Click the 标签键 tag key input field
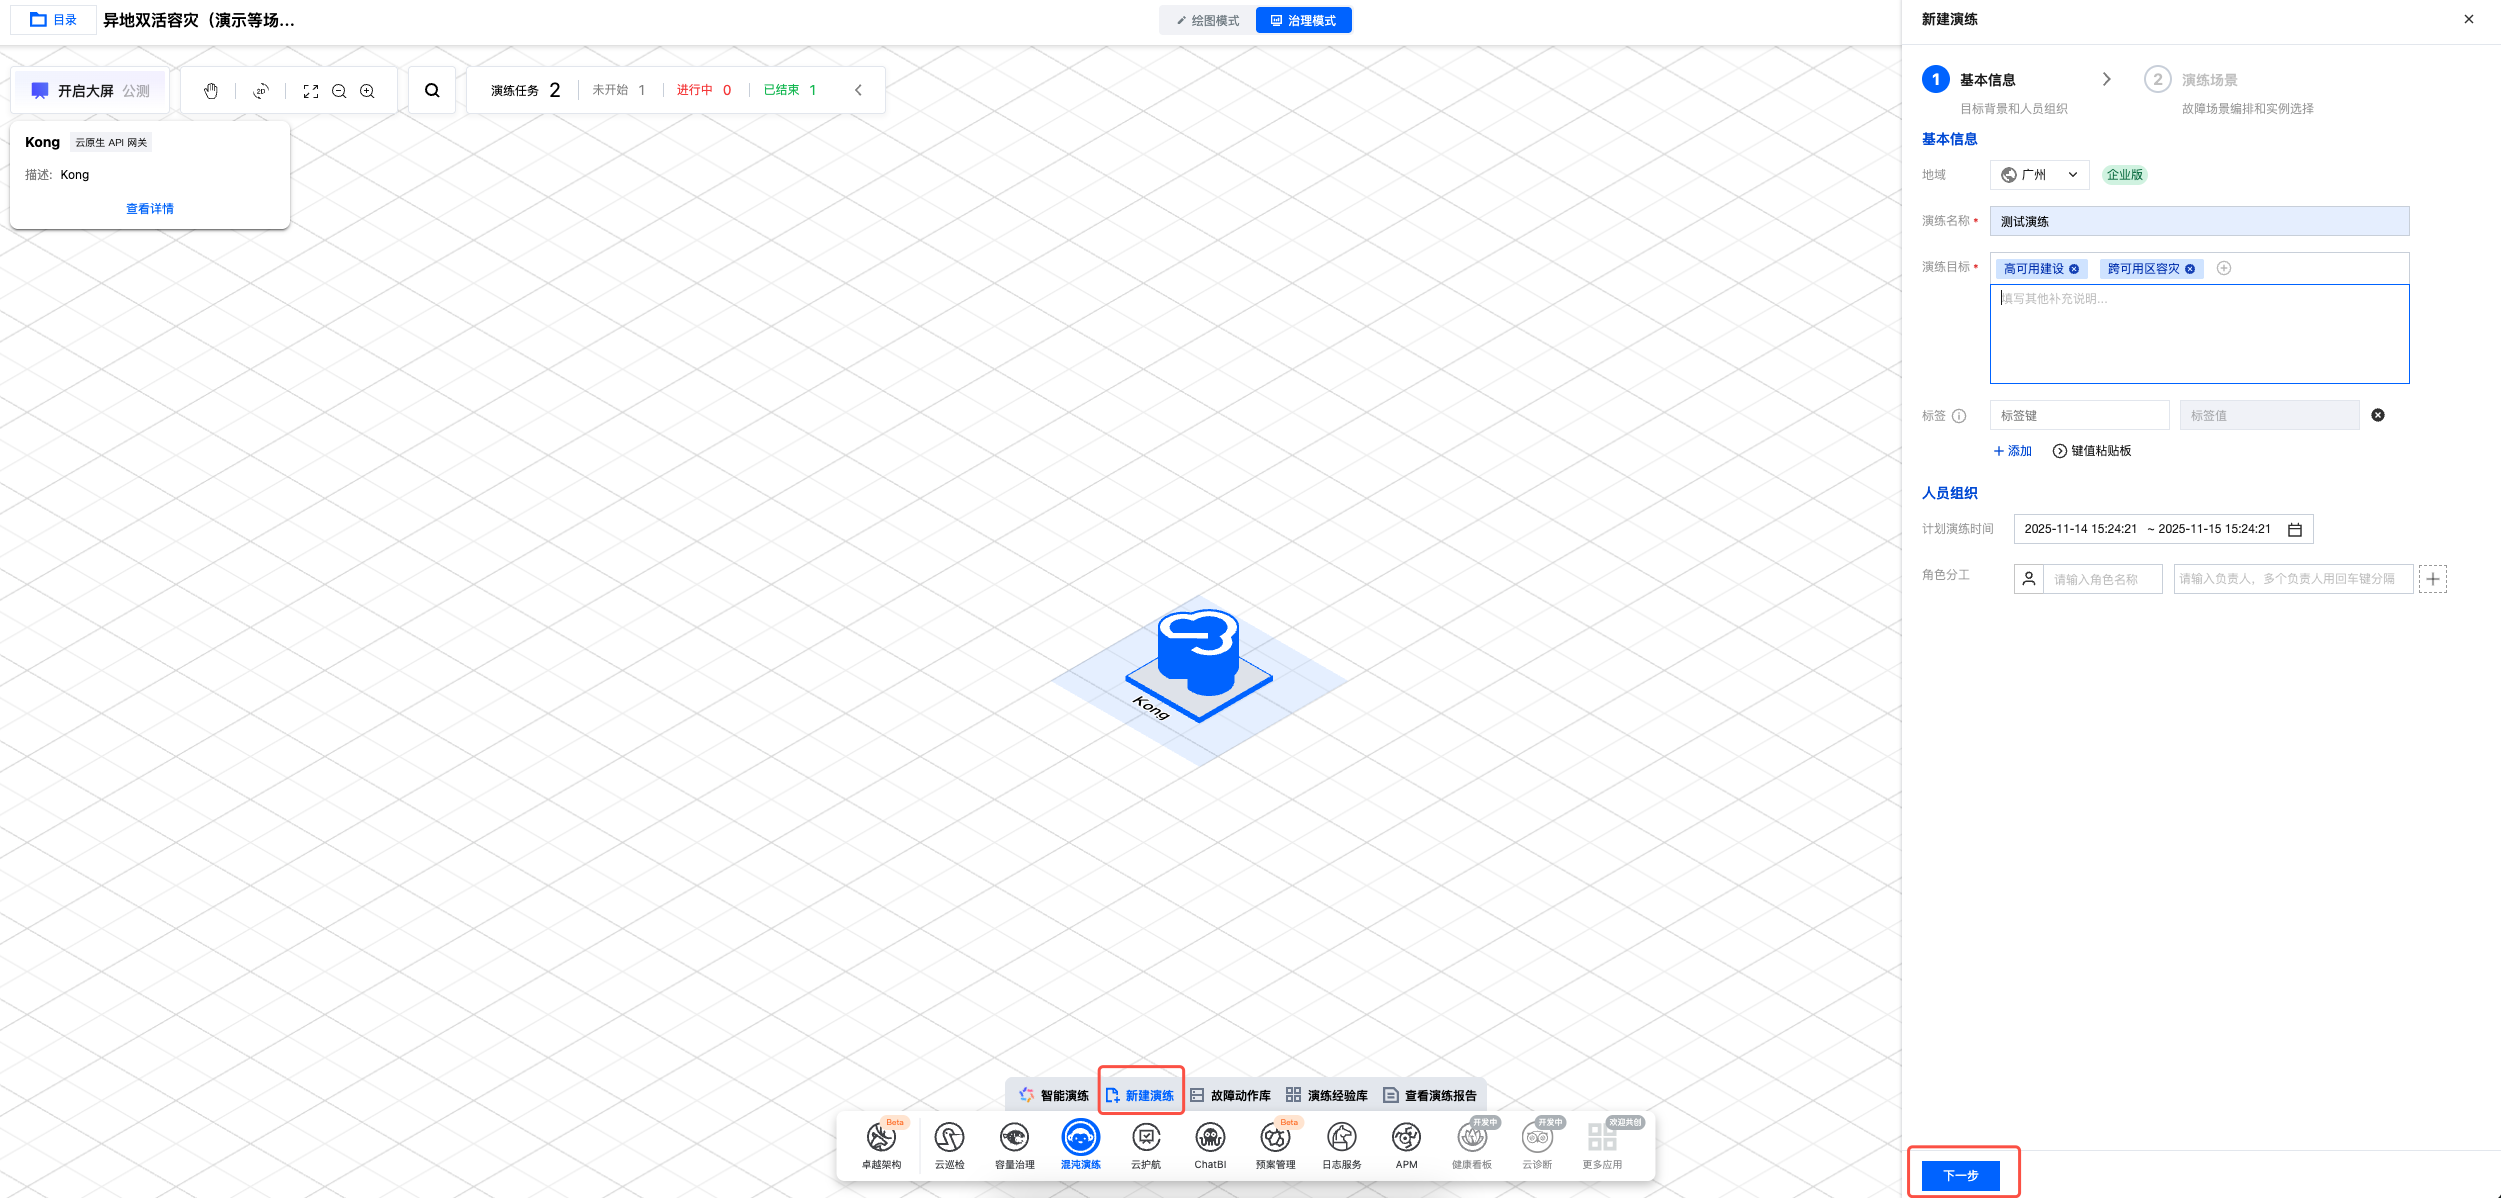The width and height of the screenshot is (2501, 1198). pos(2078,415)
